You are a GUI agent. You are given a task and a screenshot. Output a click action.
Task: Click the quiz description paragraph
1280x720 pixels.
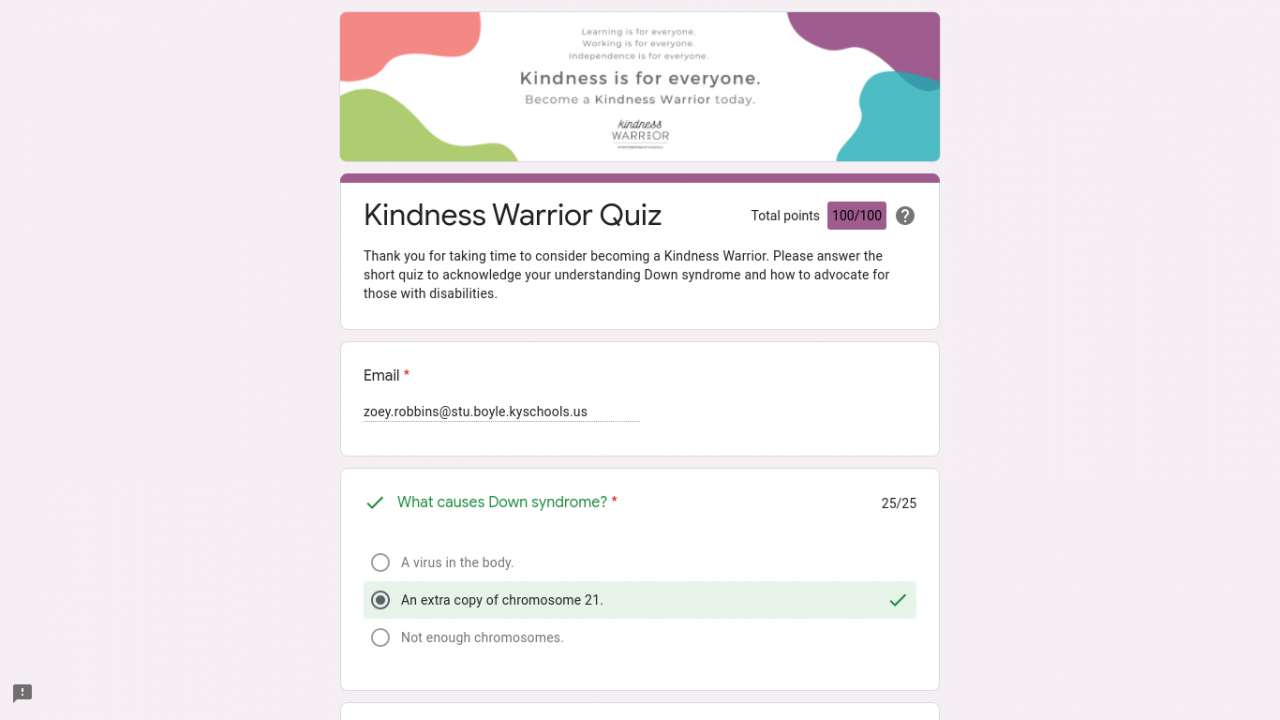click(x=626, y=275)
